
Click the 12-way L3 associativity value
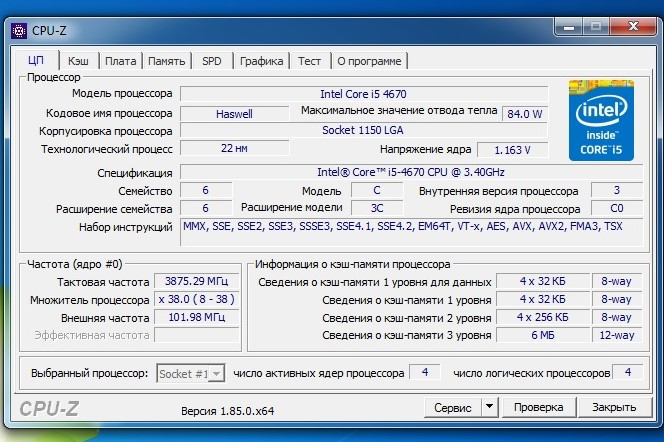click(x=617, y=335)
